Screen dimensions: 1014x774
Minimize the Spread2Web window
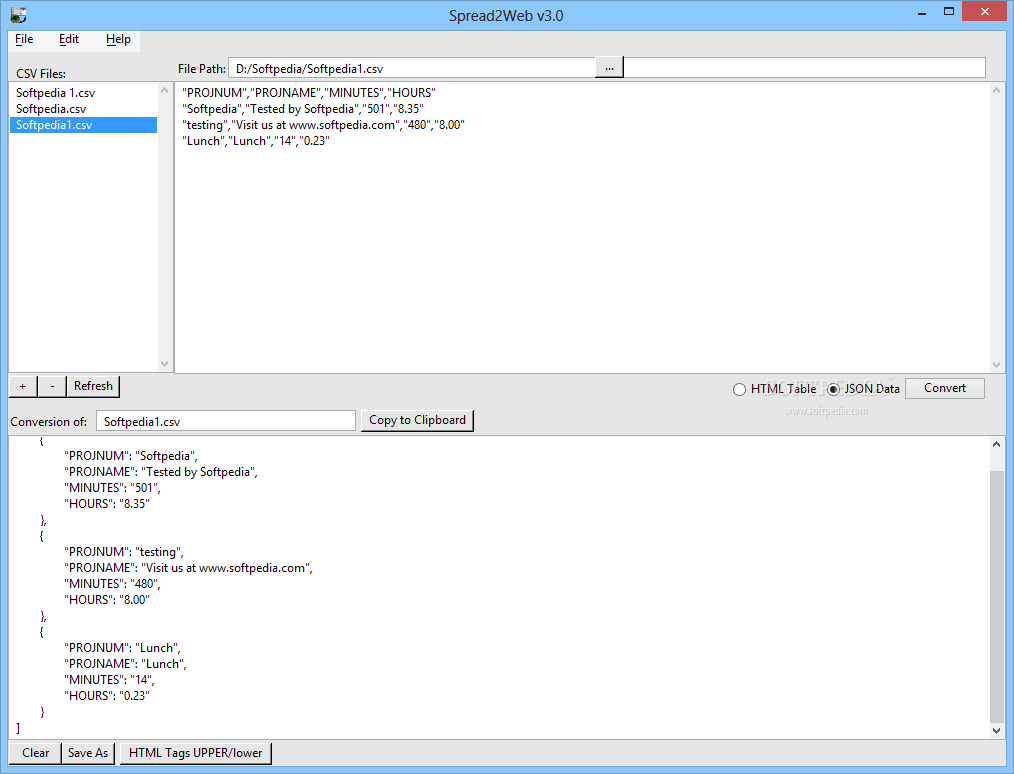(x=922, y=13)
